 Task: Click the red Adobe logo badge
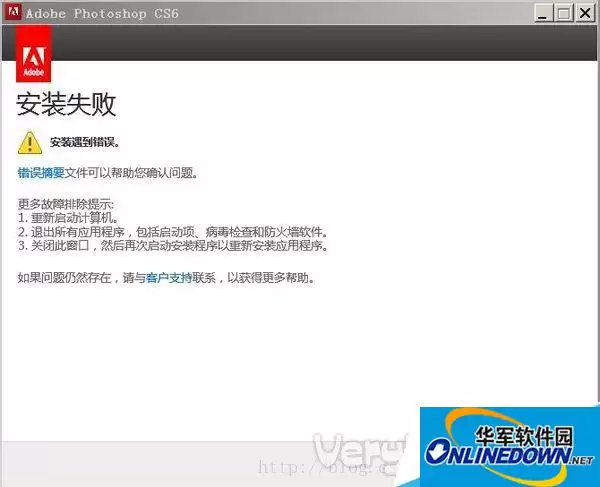[33, 54]
